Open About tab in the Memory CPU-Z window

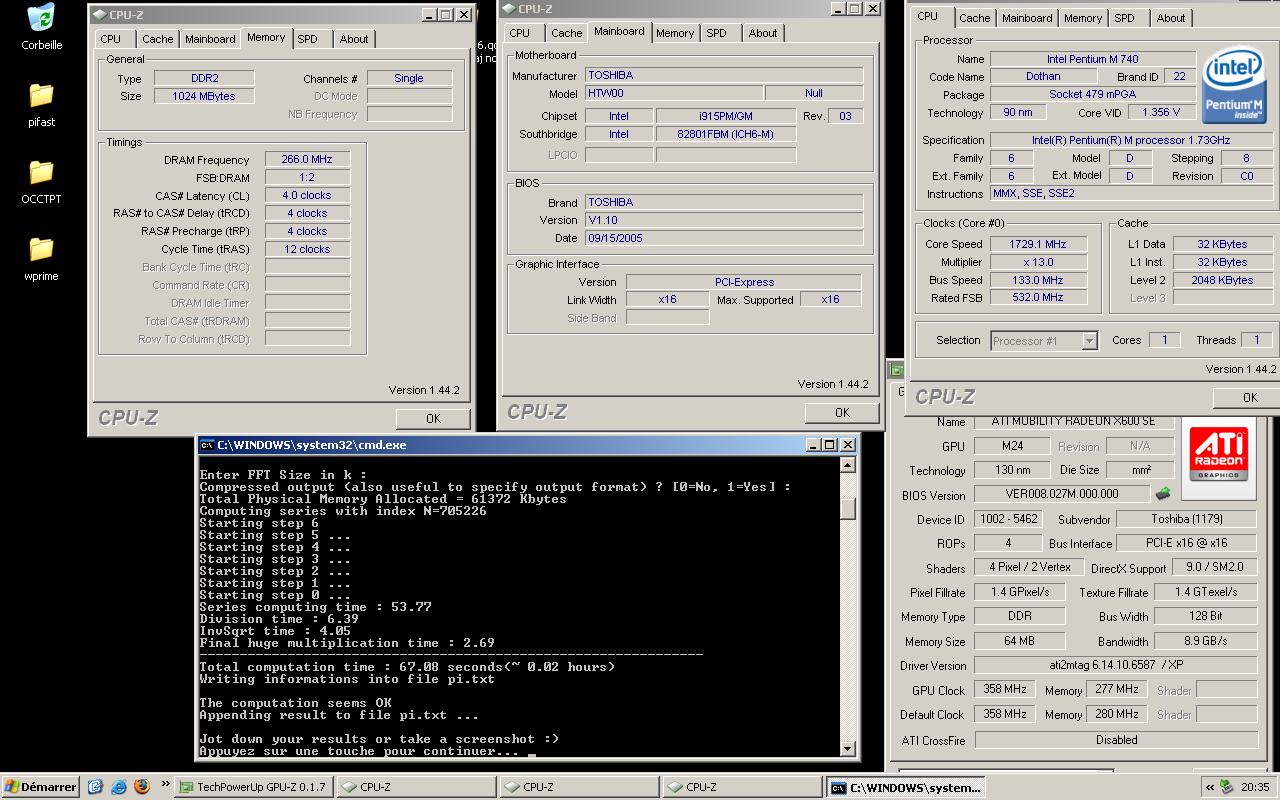pos(354,39)
